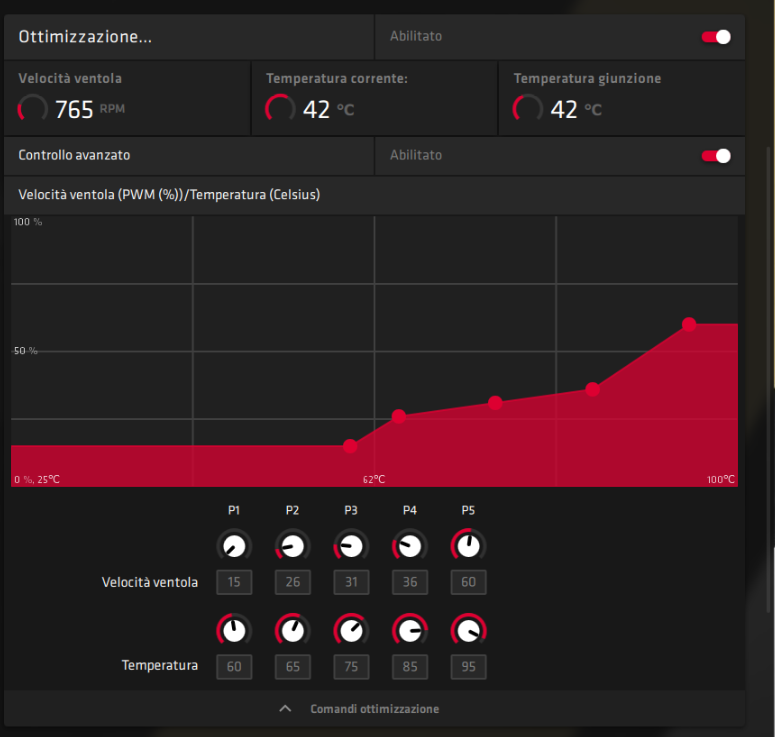This screenshot has width=775, height=737.
Task: Click the Temperatura corrente 42 °C value
Action: (x=329, y=109)
